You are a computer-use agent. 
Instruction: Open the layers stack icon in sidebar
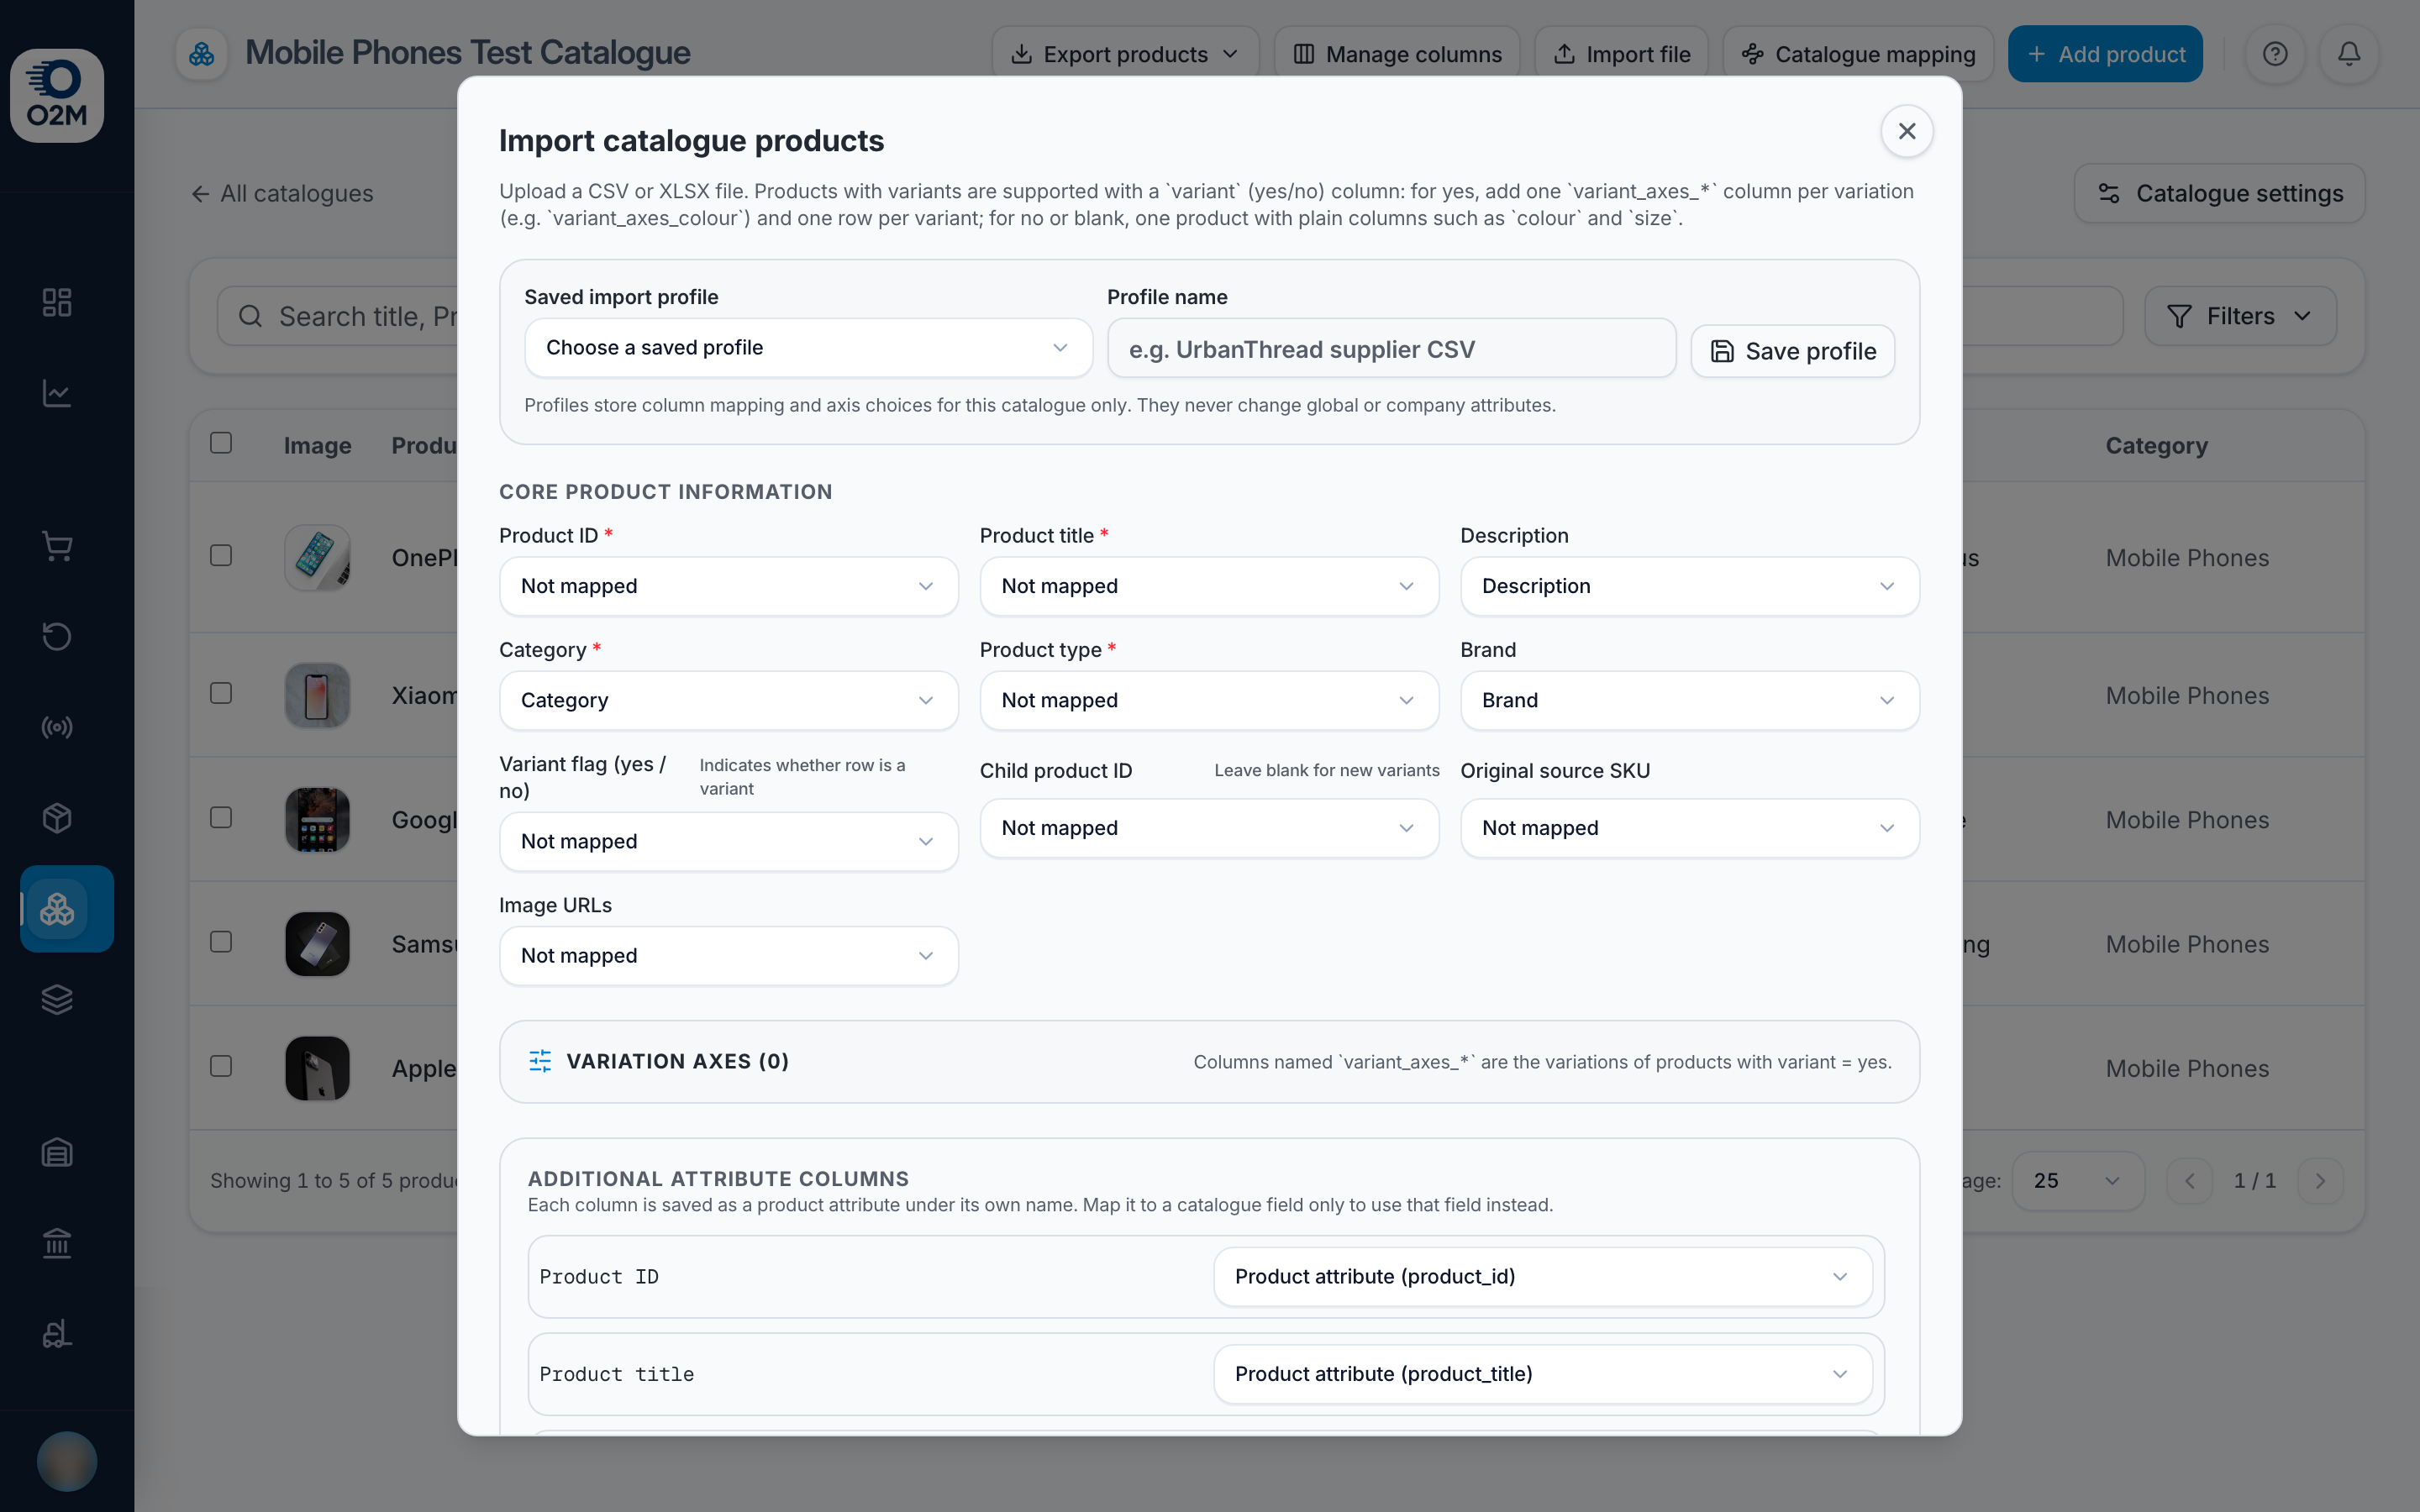pos(57,999)
